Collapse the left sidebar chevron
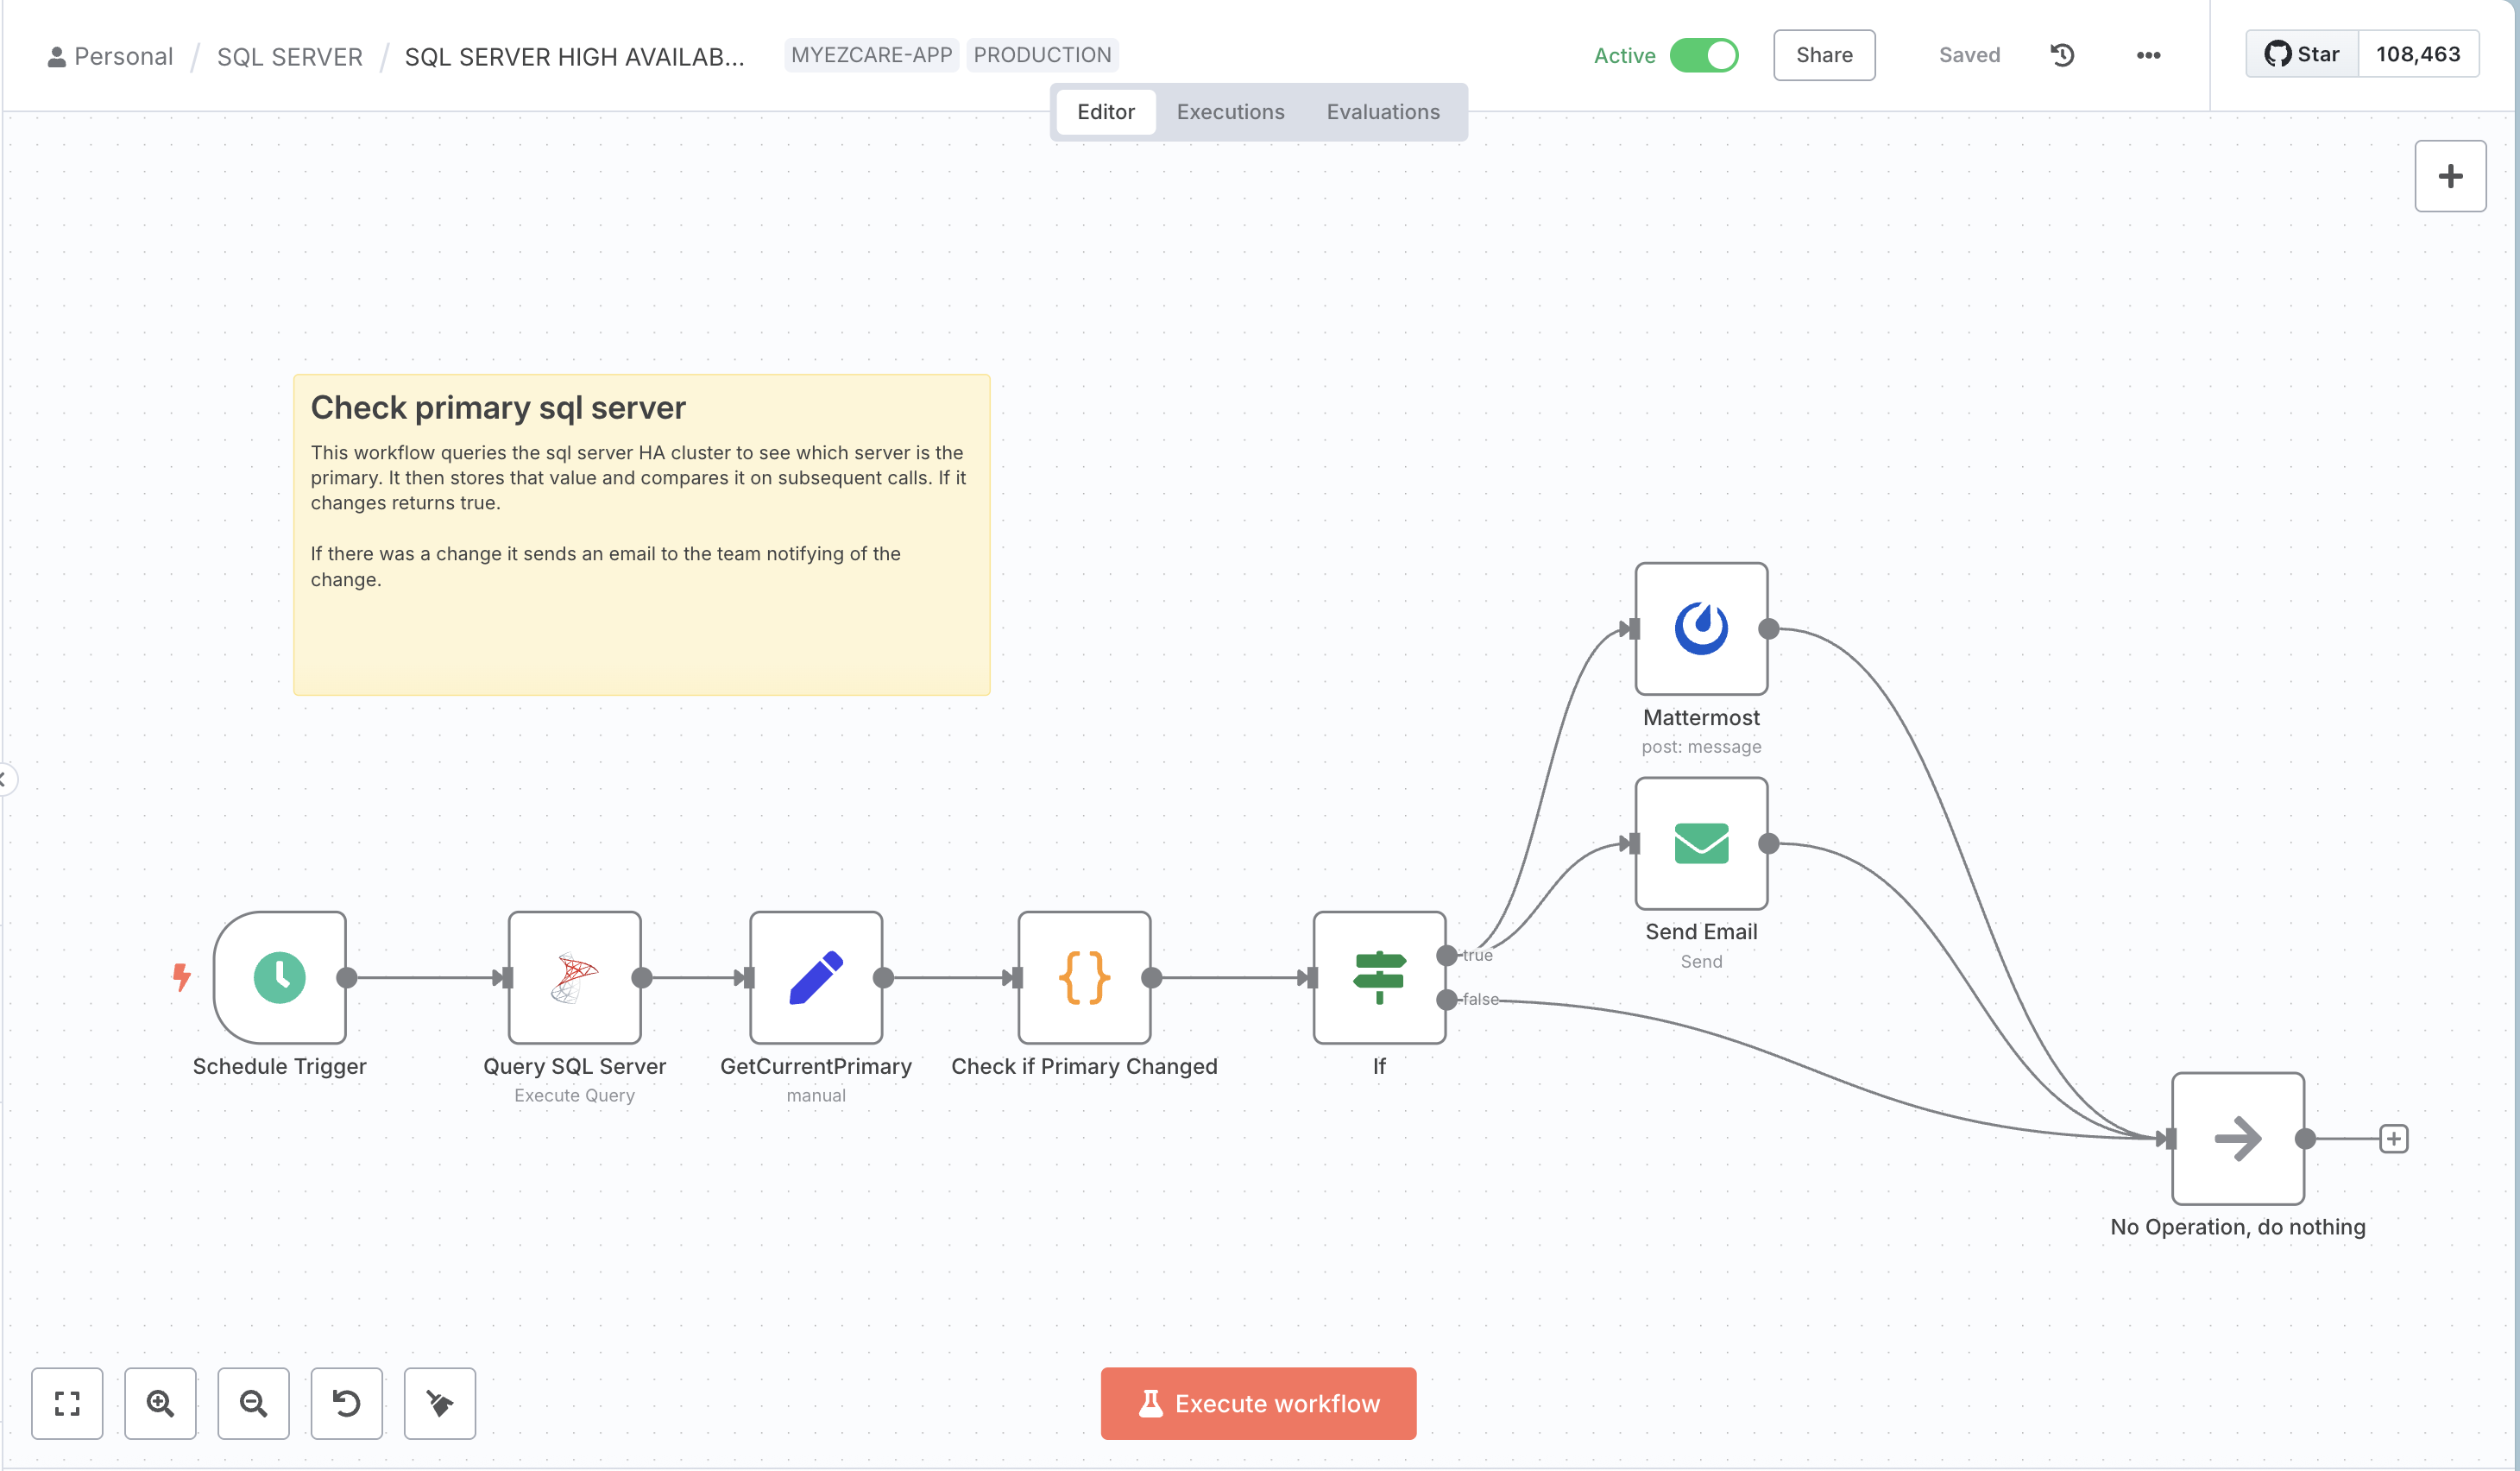Image resolution: width=2520 pixels, height=1471 pixels. click(x=6, y=781)
